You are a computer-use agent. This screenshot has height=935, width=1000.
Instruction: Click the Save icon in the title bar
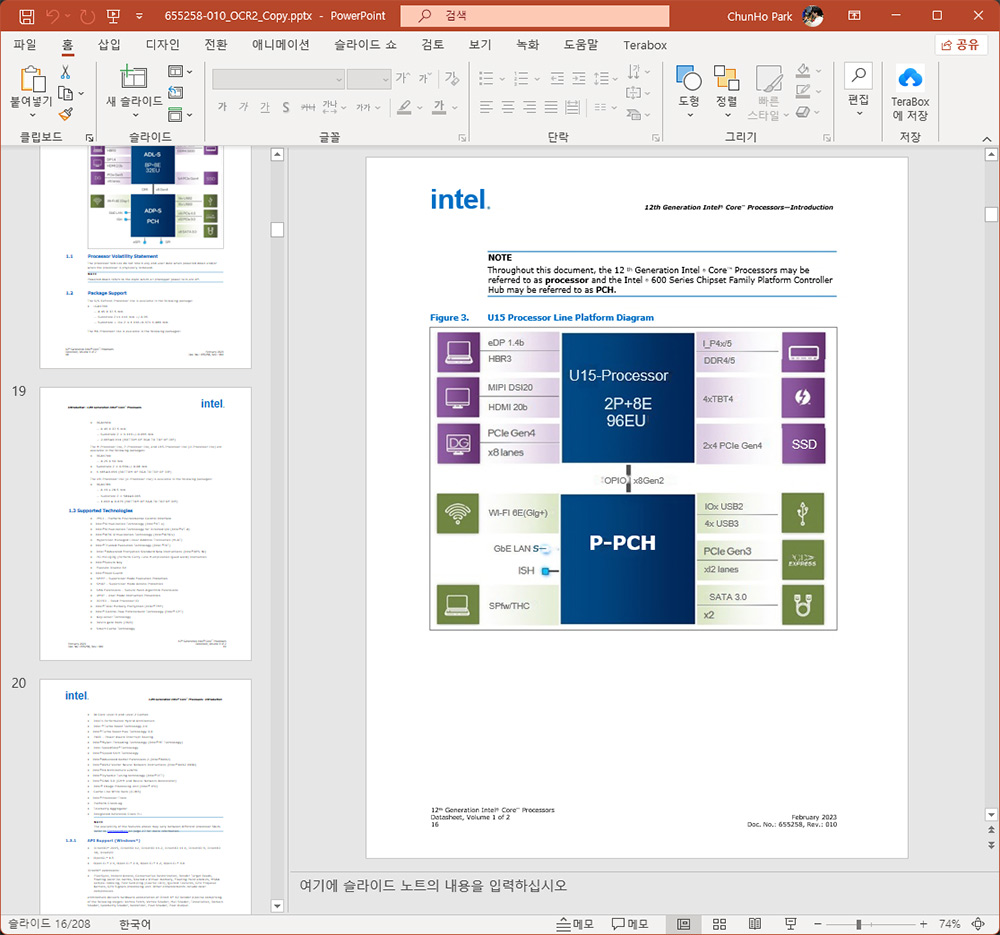(27, 16)
